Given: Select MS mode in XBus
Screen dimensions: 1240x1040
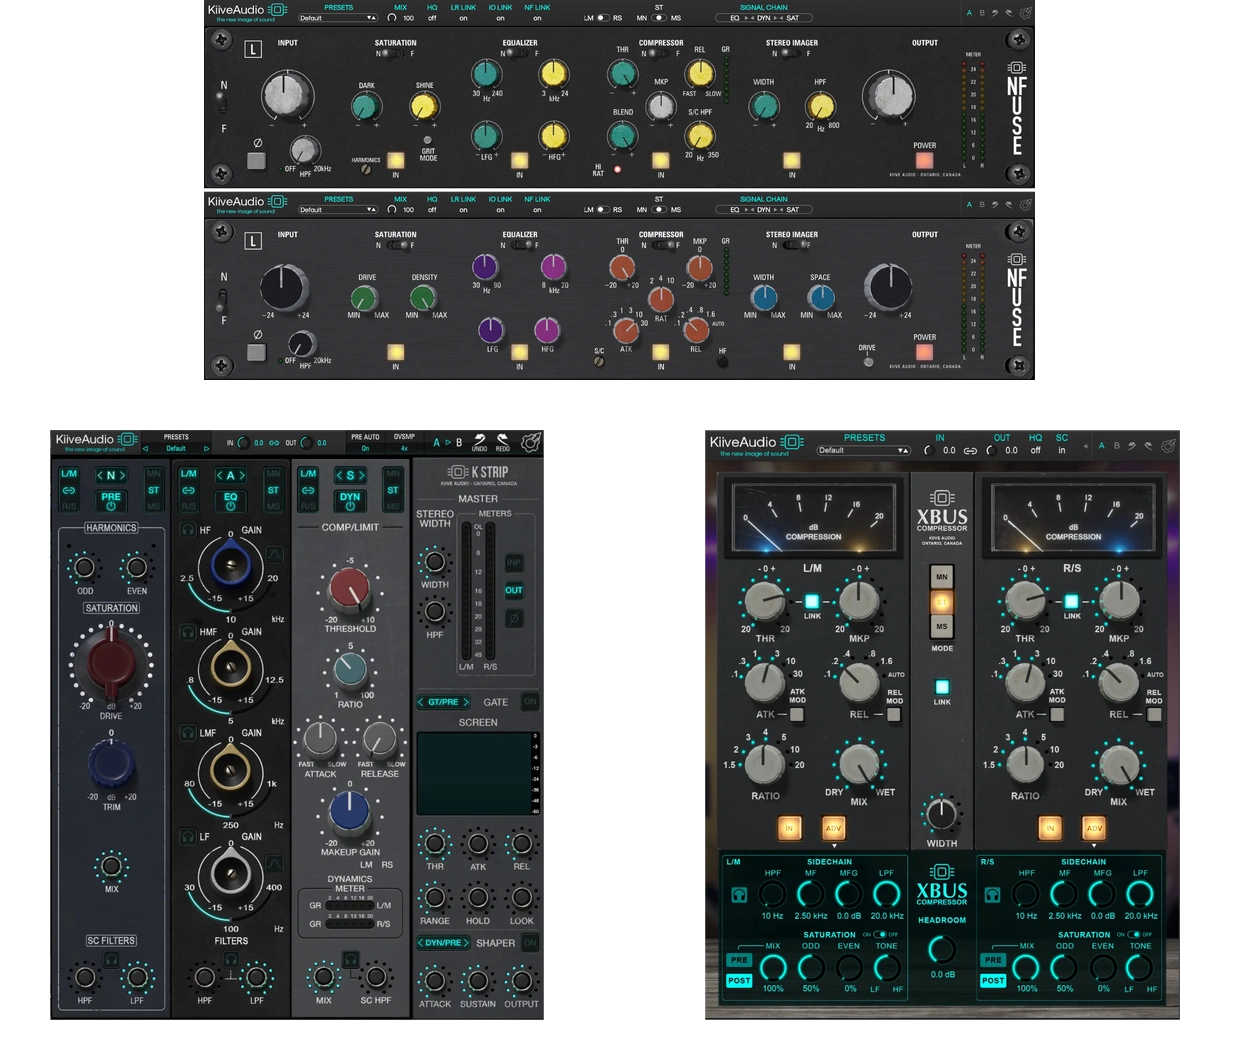Looking at the screenshot, I should (x=942, y=627).
